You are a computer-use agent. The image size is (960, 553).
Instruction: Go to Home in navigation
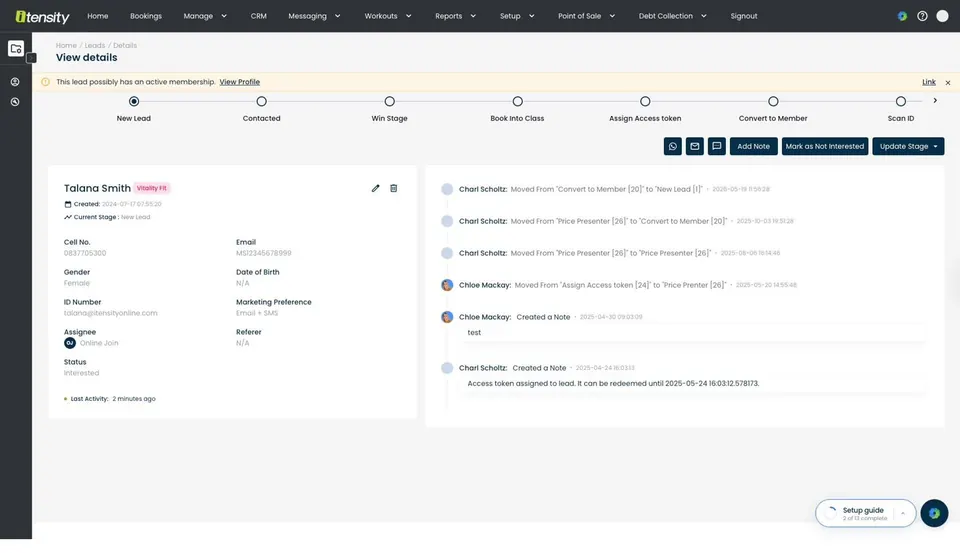97,16
